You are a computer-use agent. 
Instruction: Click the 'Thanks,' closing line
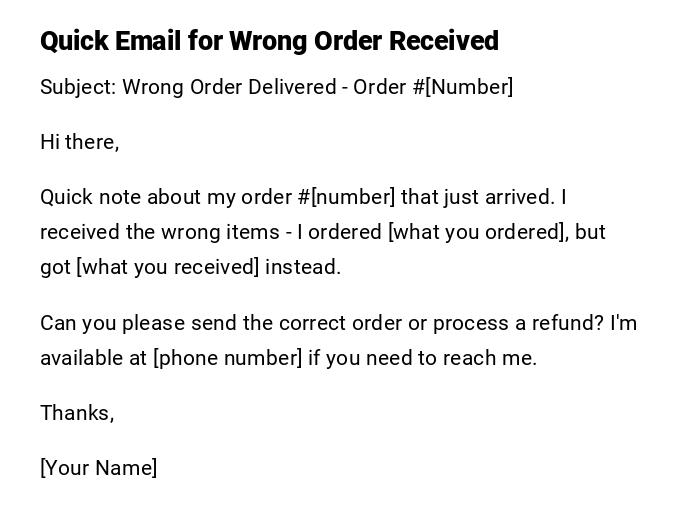click(77, 413)
